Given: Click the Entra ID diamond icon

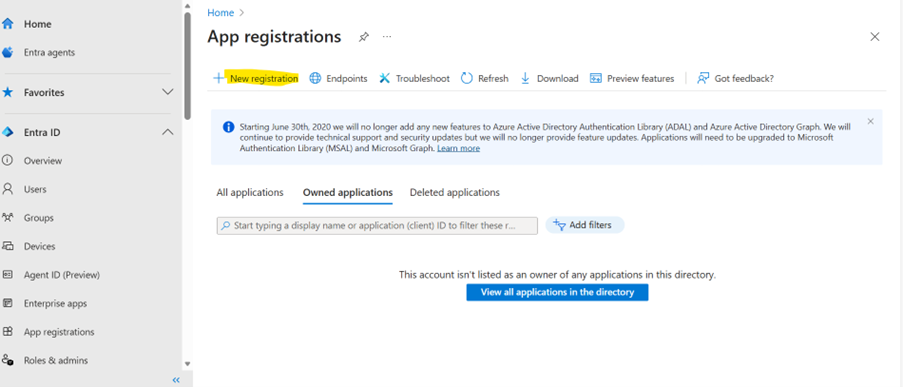Looking at the screenshot, I should tap(7, 132).
